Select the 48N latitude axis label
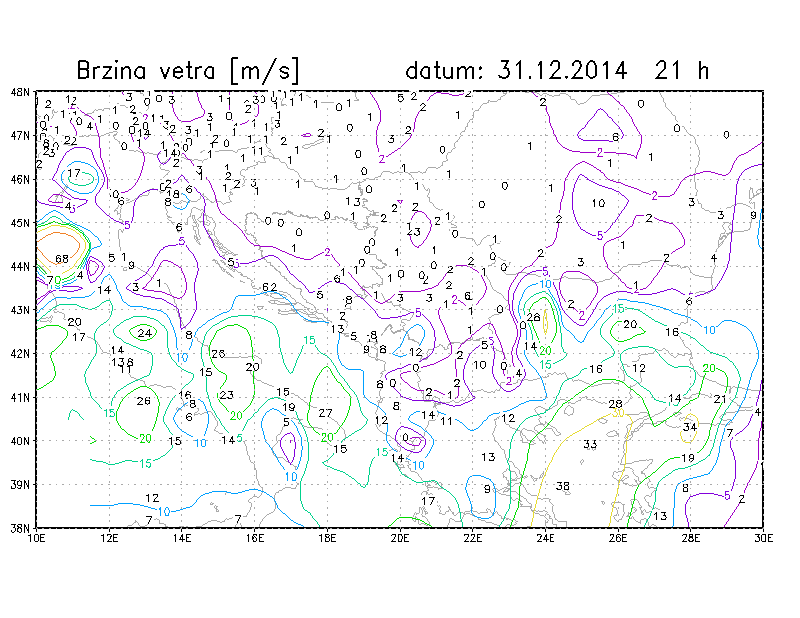 pos(20,92)
